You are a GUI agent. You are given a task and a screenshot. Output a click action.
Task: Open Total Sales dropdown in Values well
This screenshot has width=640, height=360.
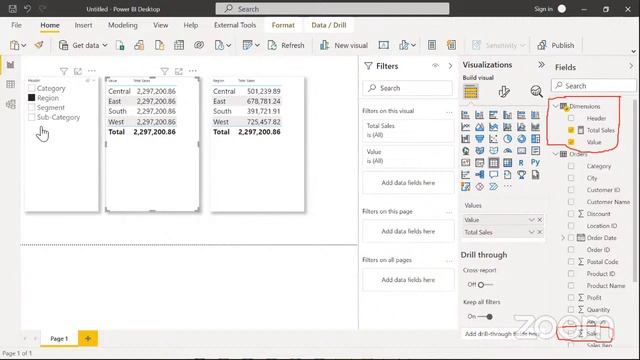(x=531, y=232)
